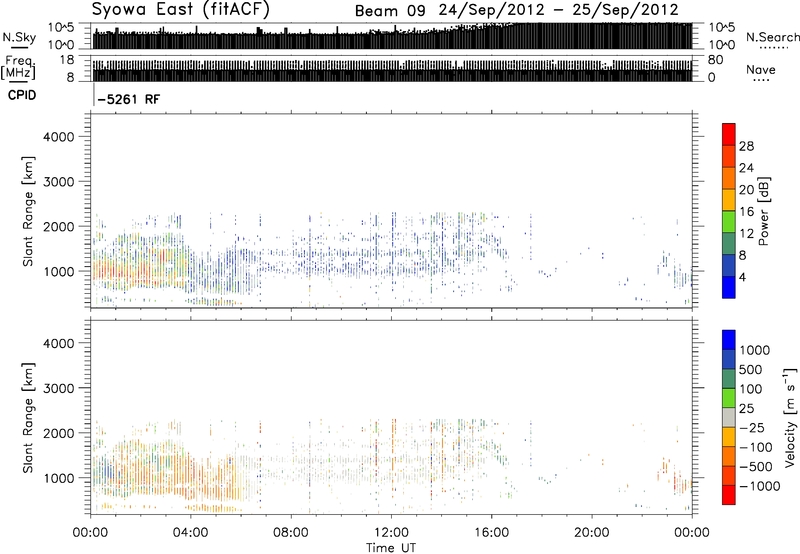Click the '04:00' time axis tick label
Image resolution: width=800 pixels, height=554 pixels.
[190, 533]
